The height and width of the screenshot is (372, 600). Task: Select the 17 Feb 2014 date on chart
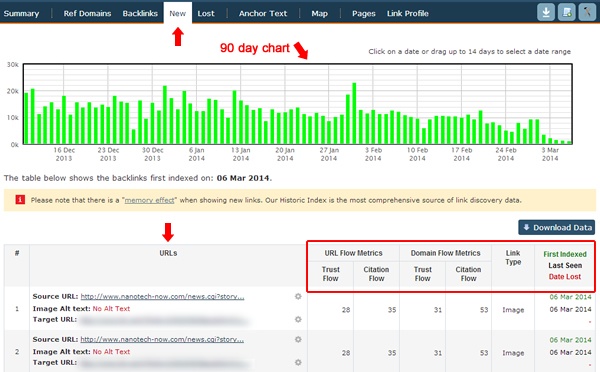click(x=461, y=154)
